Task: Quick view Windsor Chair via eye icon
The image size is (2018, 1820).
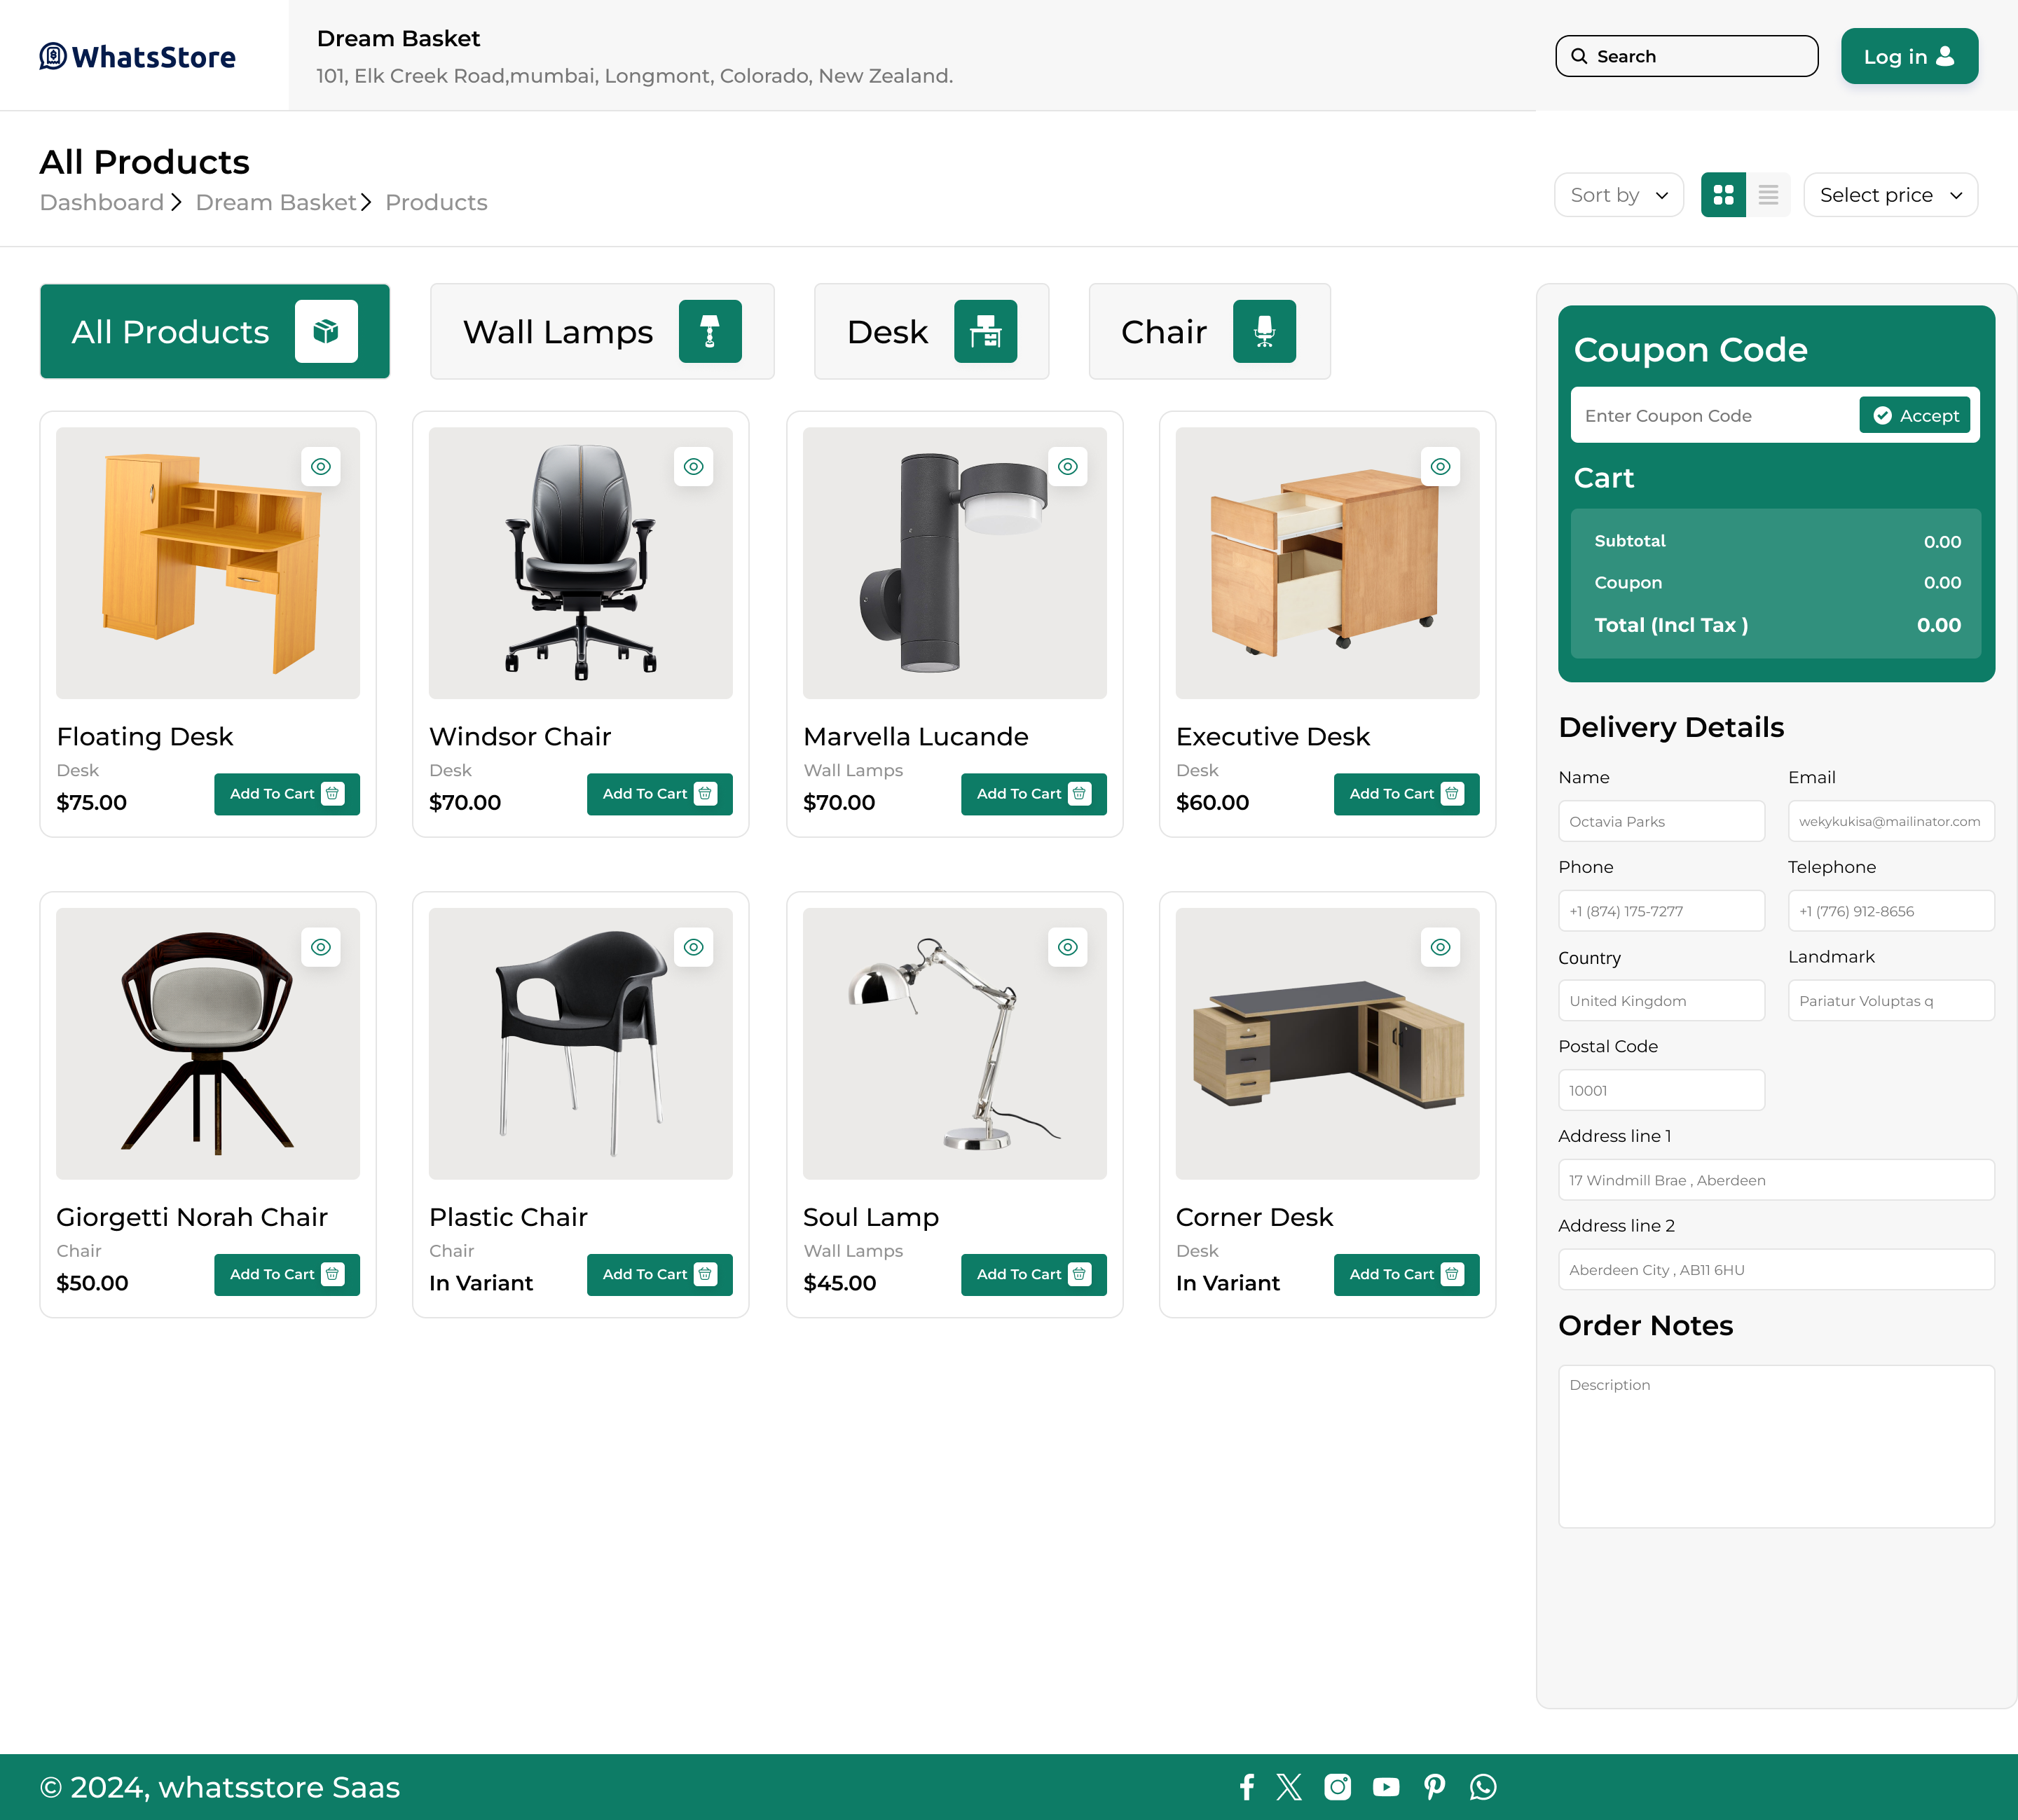Action: [x=693, y=466]
